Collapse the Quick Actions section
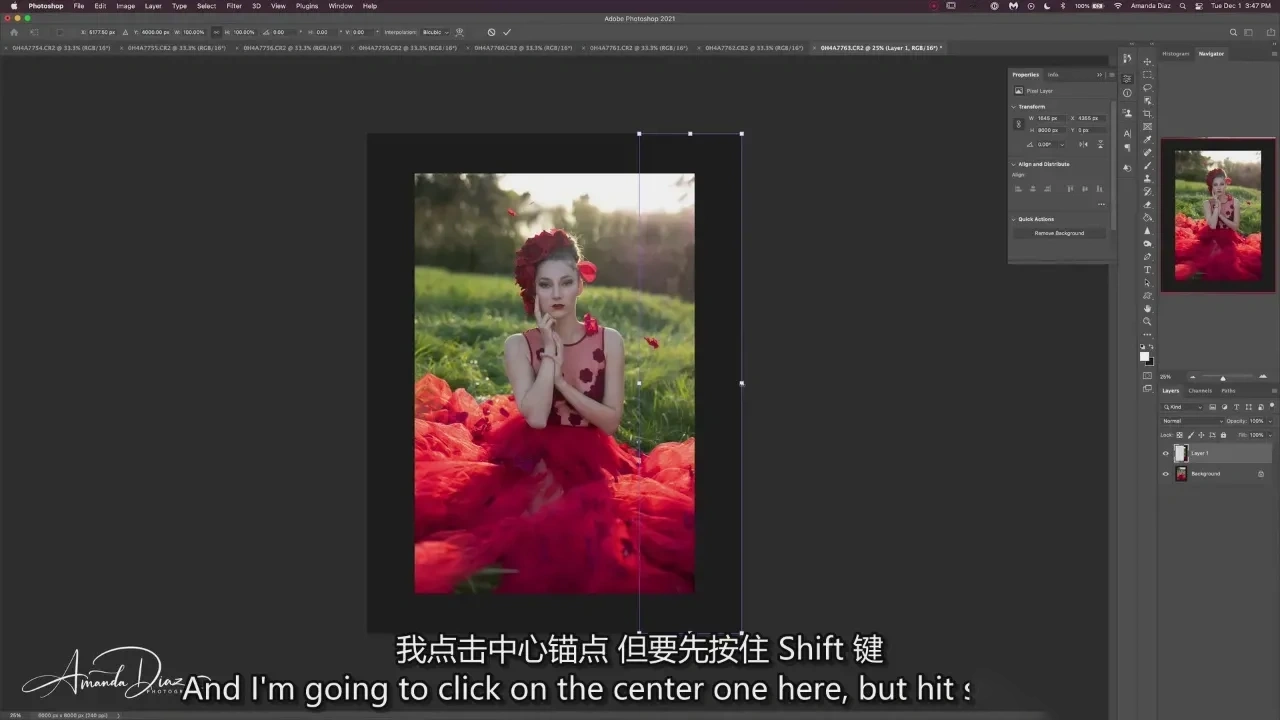This screenshot has width=1280, height=720. 1013,219
